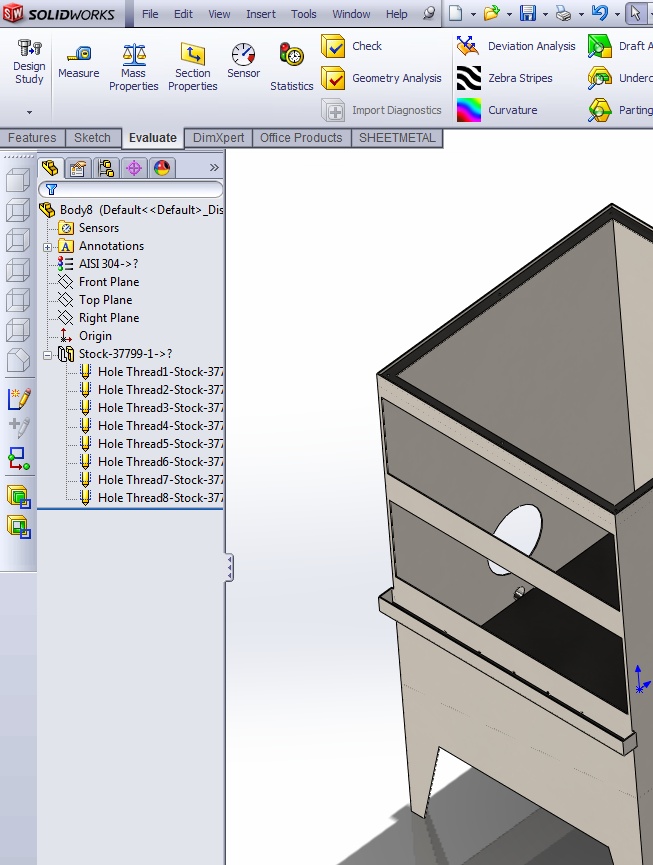Select the Measure tool
The image size is (653, 865).
pyautogui.click(x=79, y=62)
